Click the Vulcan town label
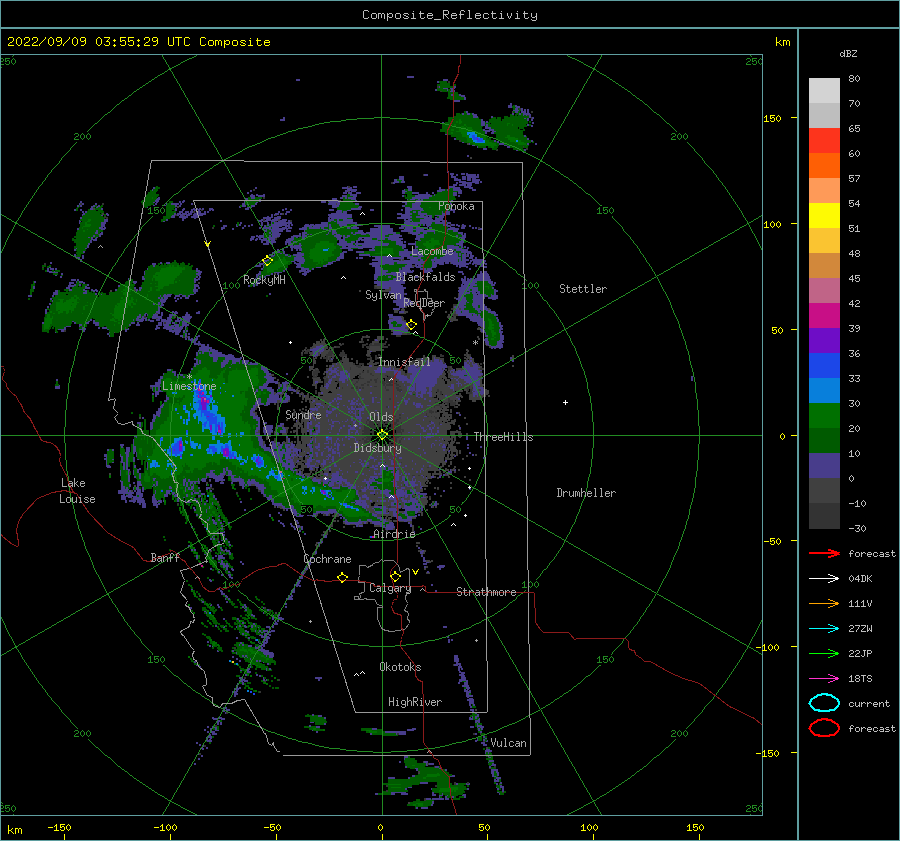This screenshot has width=900, height=841. coord(508,743)
